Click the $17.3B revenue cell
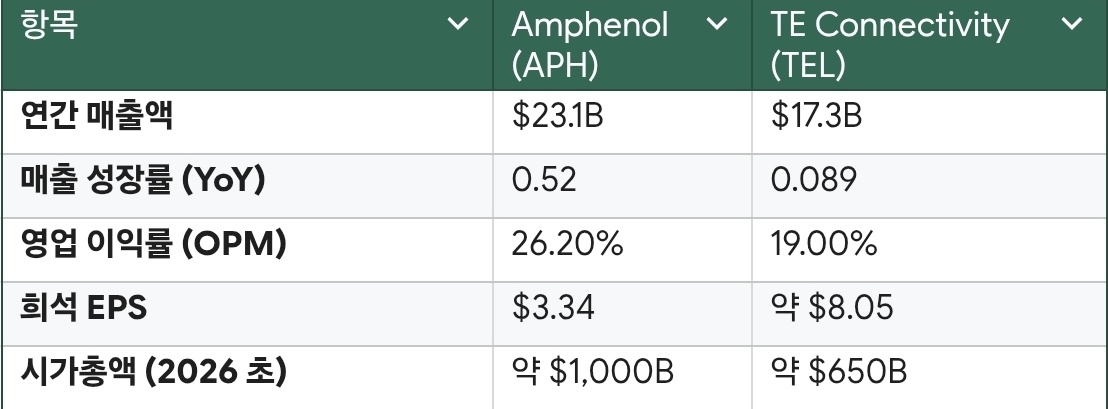Viewport: 1108px width, 409px height. click(x=929, y=122)
